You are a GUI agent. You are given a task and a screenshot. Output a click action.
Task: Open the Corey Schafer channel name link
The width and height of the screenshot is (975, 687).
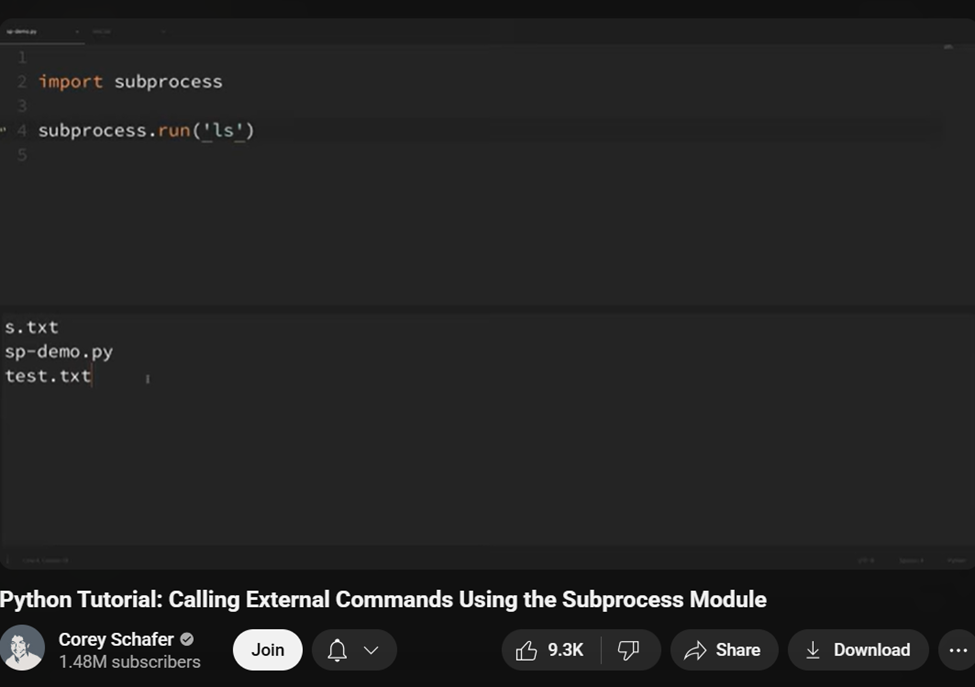pyautogui.click(x=116, y=639)
